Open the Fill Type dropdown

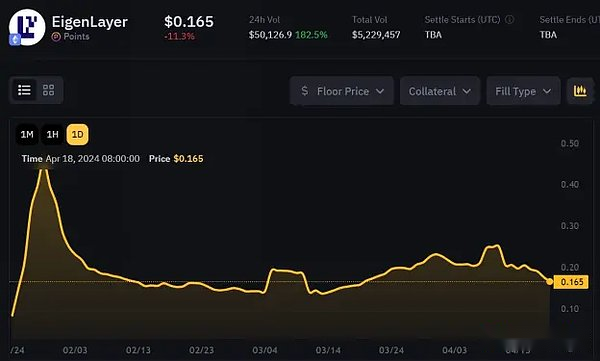click(523, 91)
